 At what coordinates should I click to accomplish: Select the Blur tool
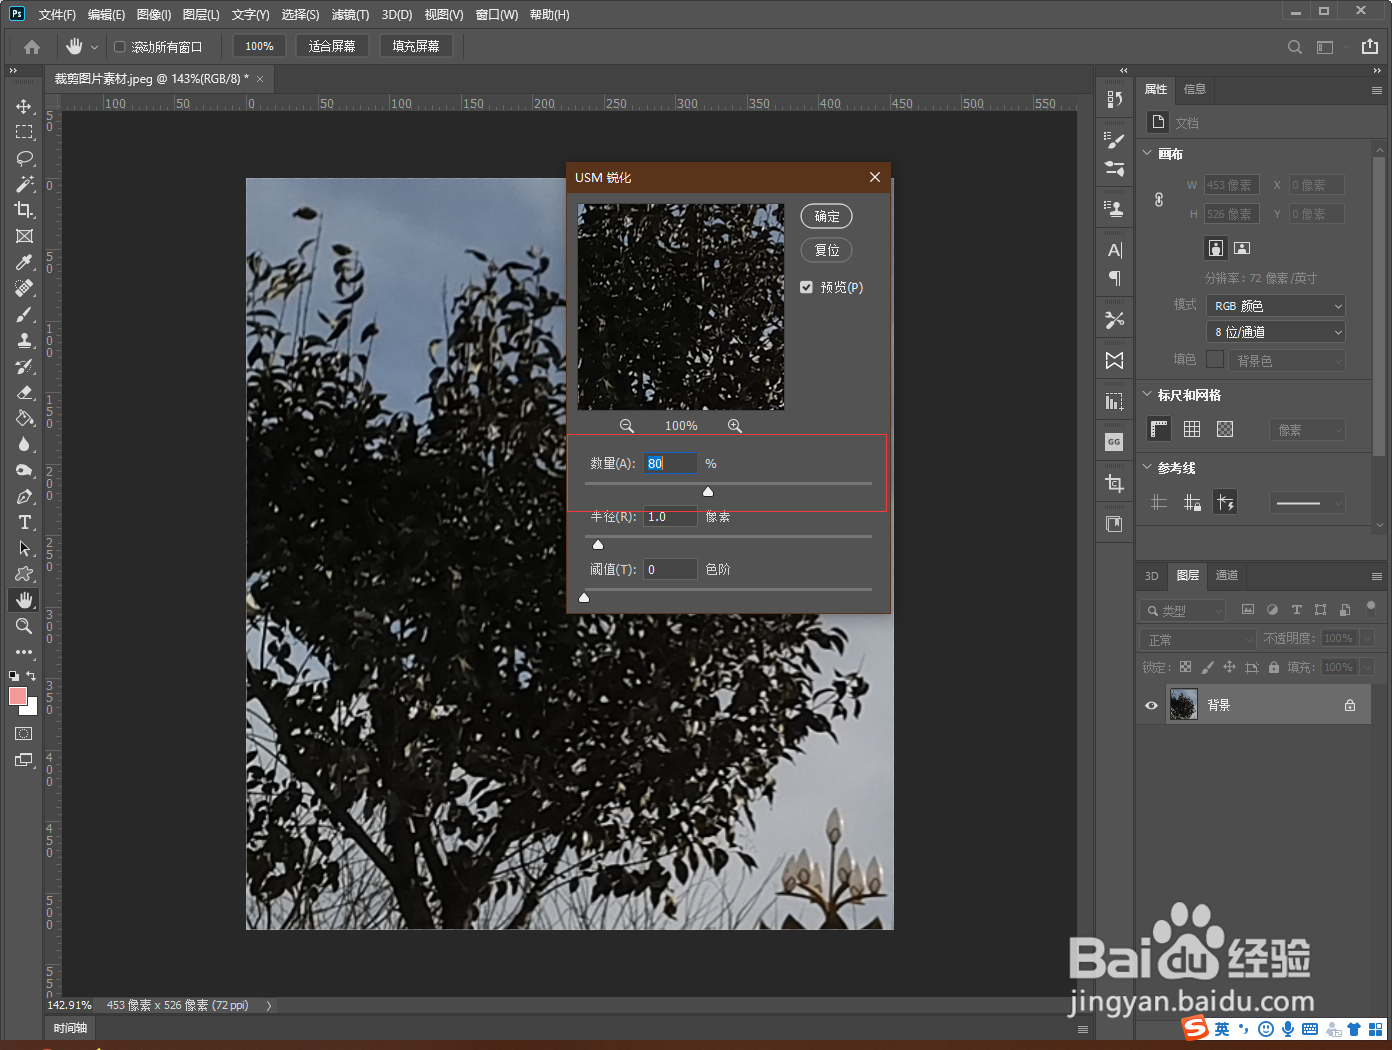point(24,444)
